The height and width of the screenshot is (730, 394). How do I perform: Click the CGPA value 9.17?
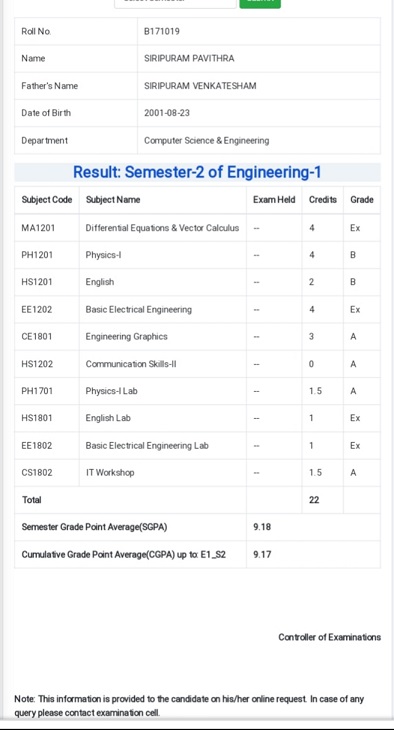click(262, 554)
